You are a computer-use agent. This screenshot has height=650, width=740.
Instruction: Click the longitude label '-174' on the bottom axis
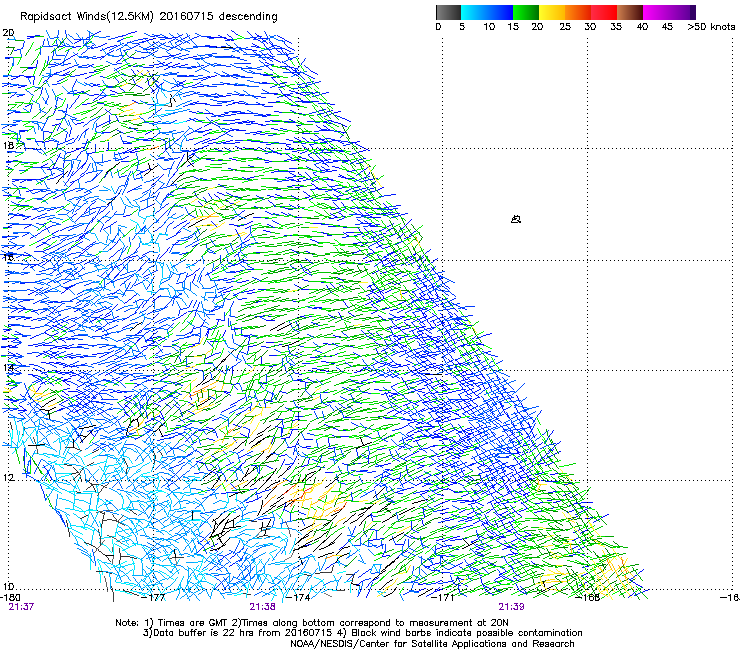[x=299, y=597]
